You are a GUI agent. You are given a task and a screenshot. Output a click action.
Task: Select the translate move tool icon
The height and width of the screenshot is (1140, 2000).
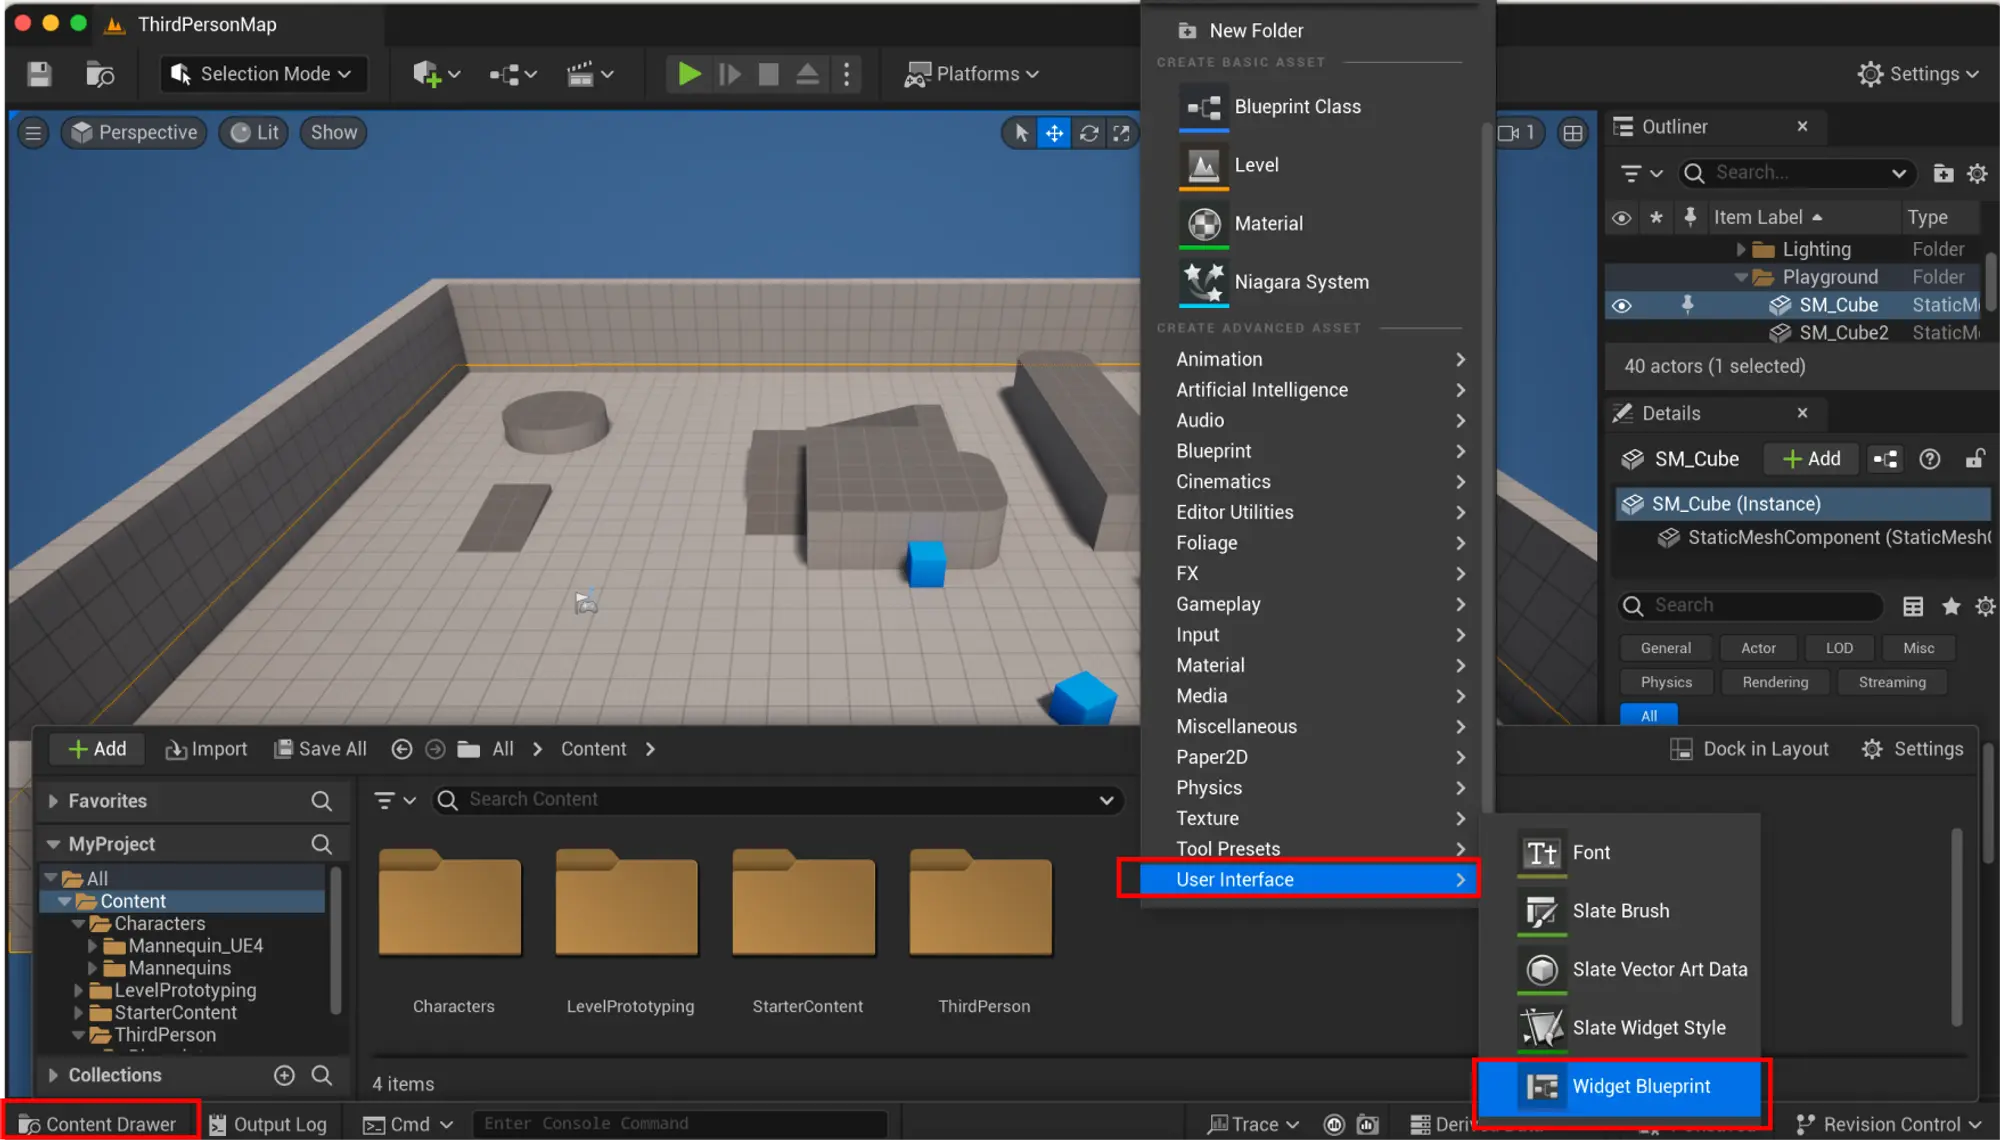(1055, 133)
